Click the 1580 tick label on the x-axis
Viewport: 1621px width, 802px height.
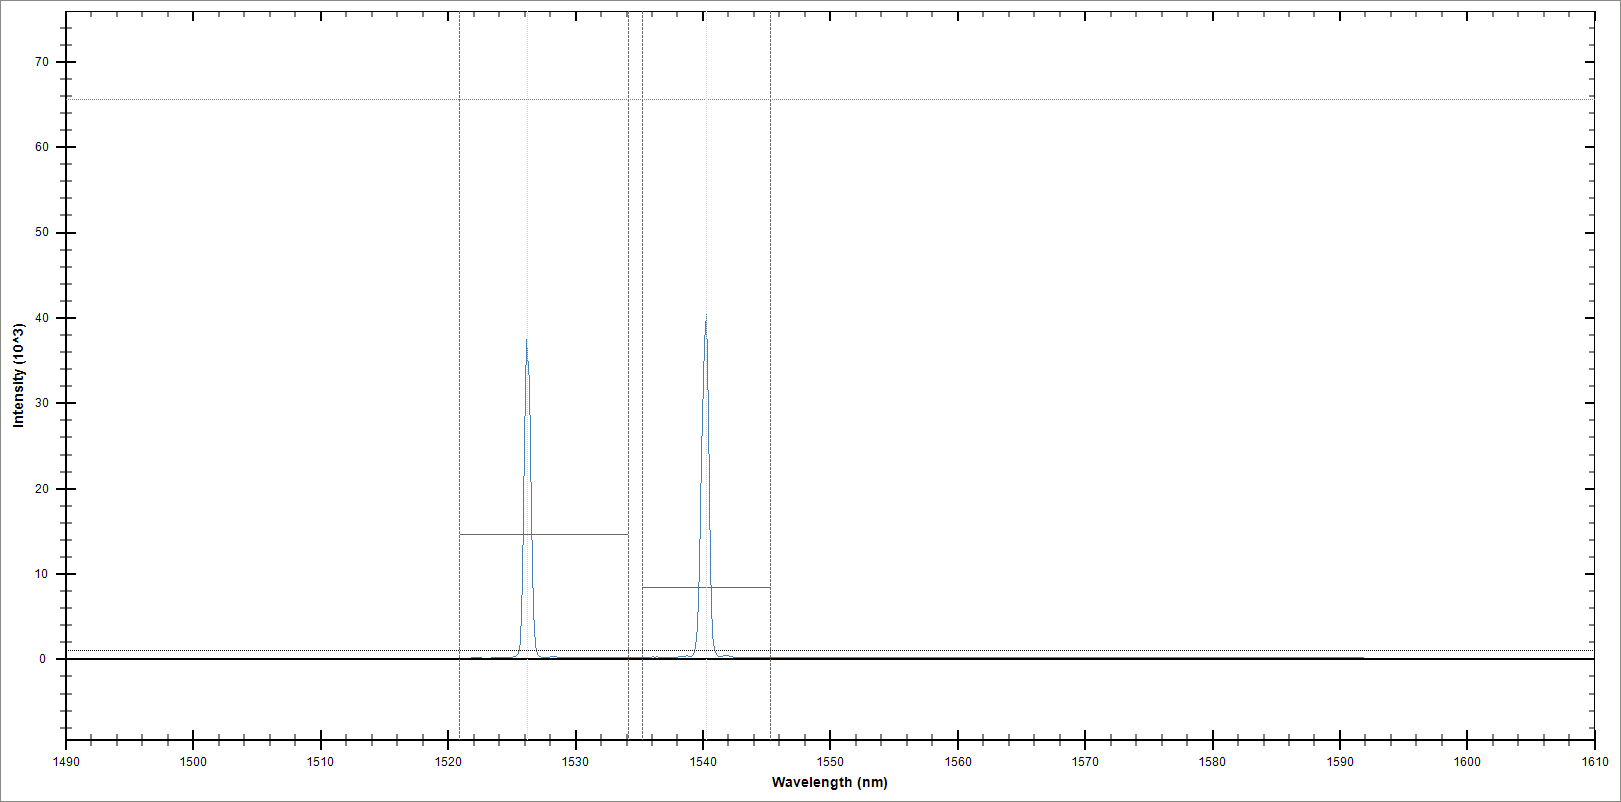pyautogui.click(x=1212, y=761)
